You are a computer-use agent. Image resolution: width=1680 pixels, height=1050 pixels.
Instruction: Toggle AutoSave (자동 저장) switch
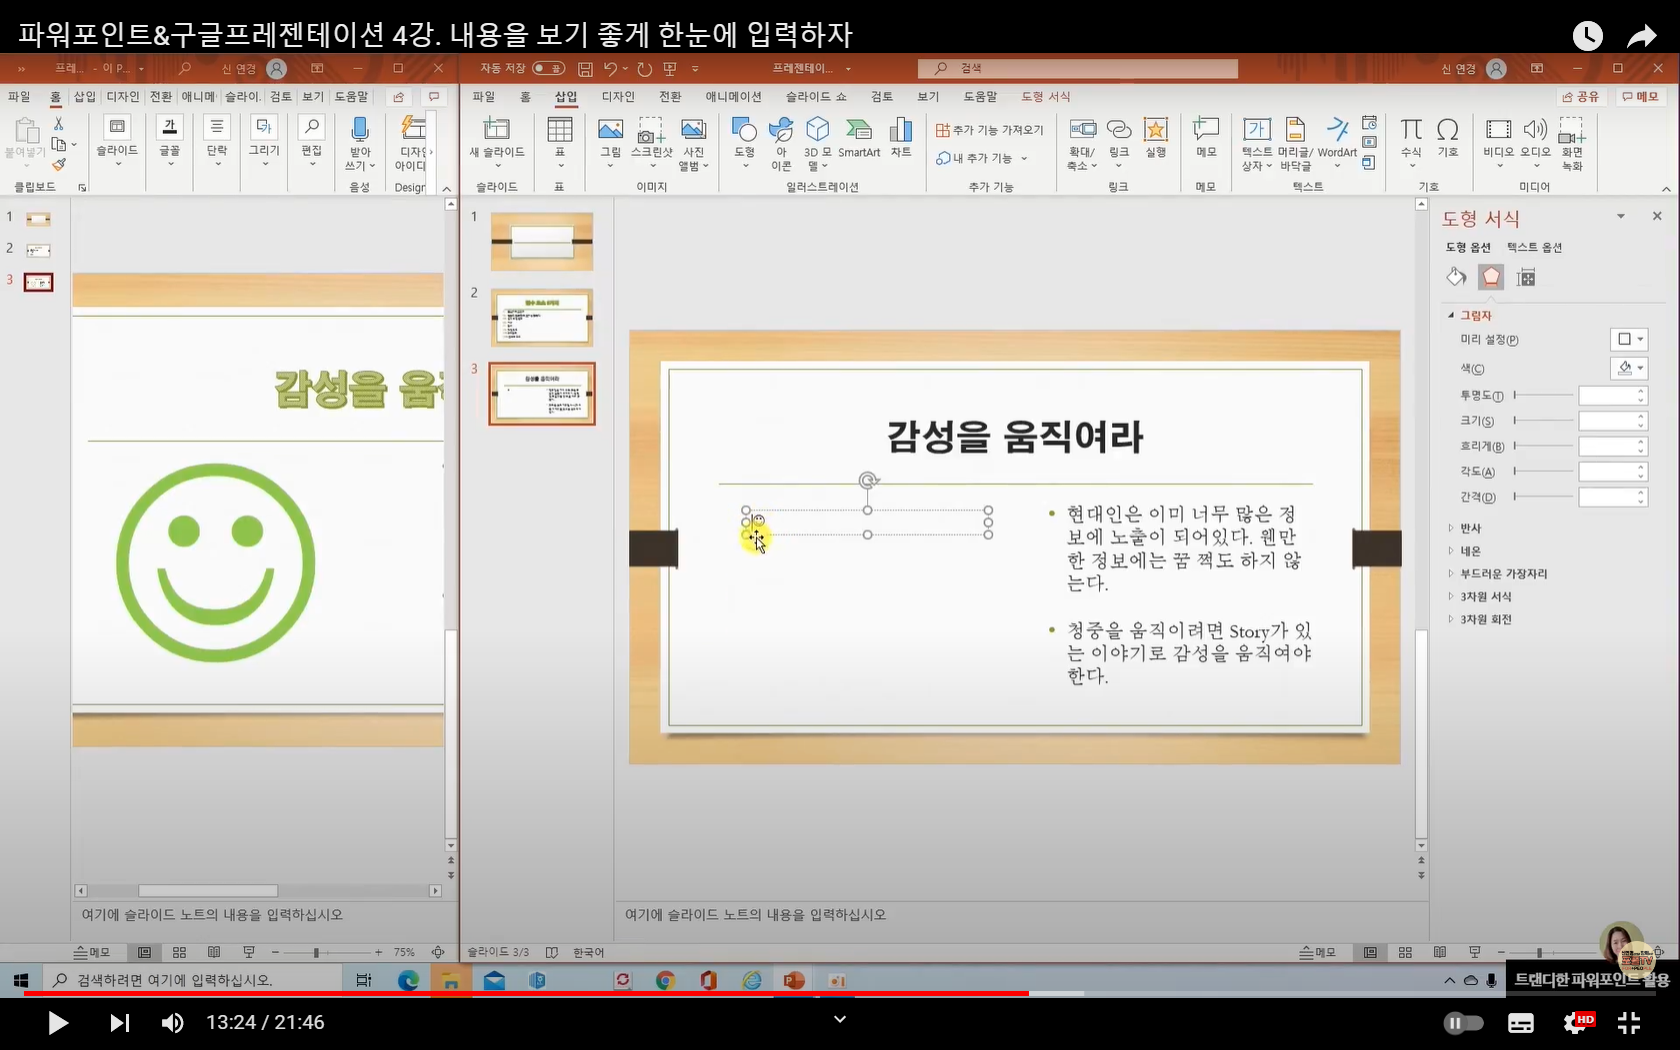click(x=548, y=68)
